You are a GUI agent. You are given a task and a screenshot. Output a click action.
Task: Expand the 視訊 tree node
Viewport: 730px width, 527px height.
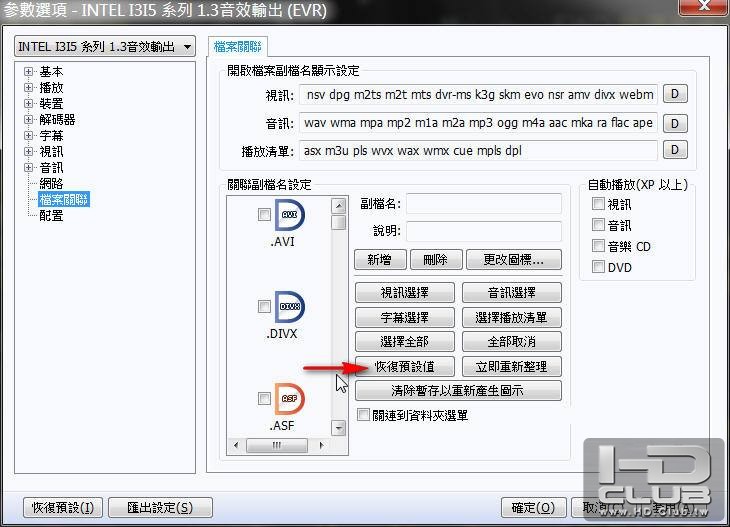coord(28,152)
